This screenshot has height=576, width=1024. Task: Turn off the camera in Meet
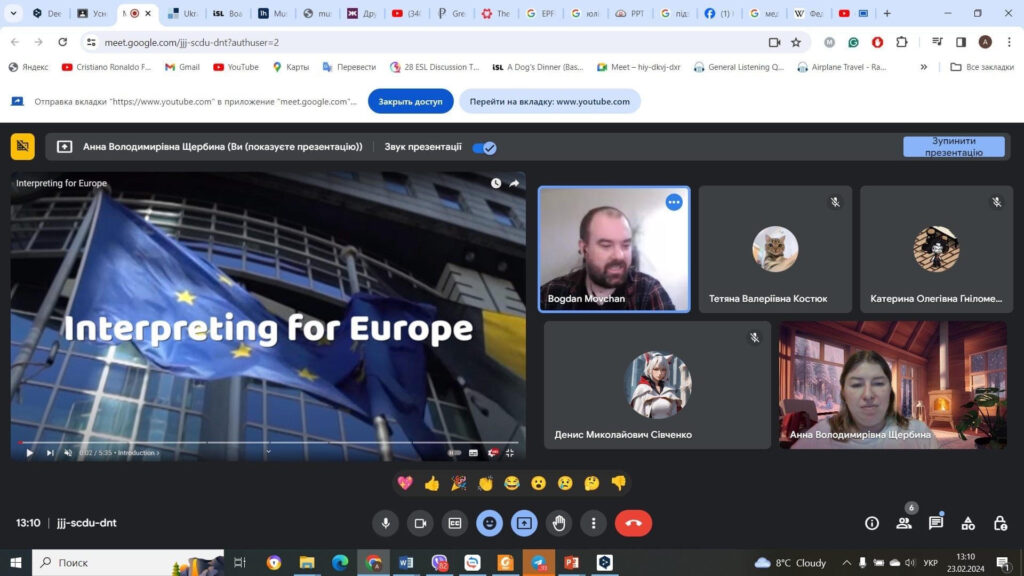click(x=420, y=523)
